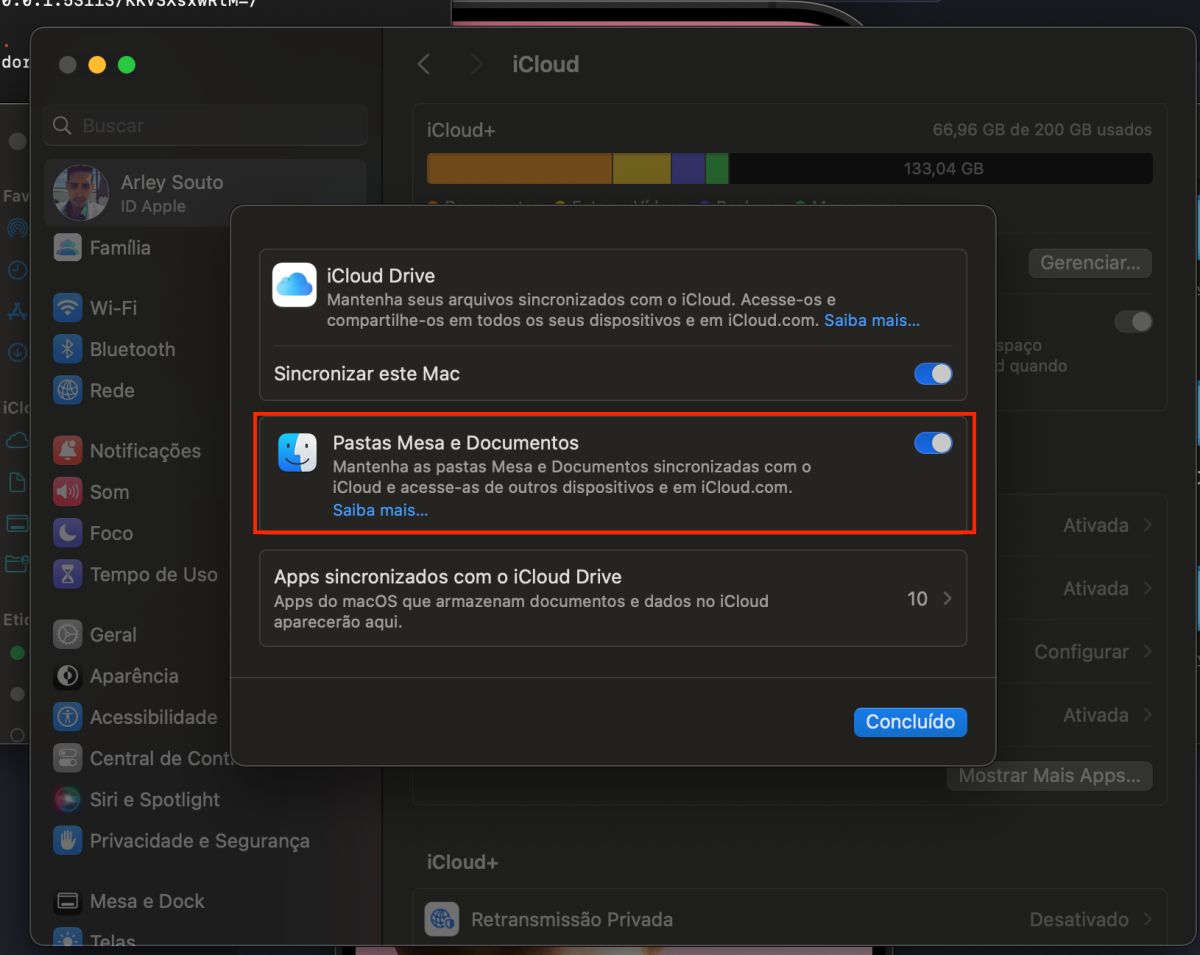Select the Aparência icon

pos(67,675)
